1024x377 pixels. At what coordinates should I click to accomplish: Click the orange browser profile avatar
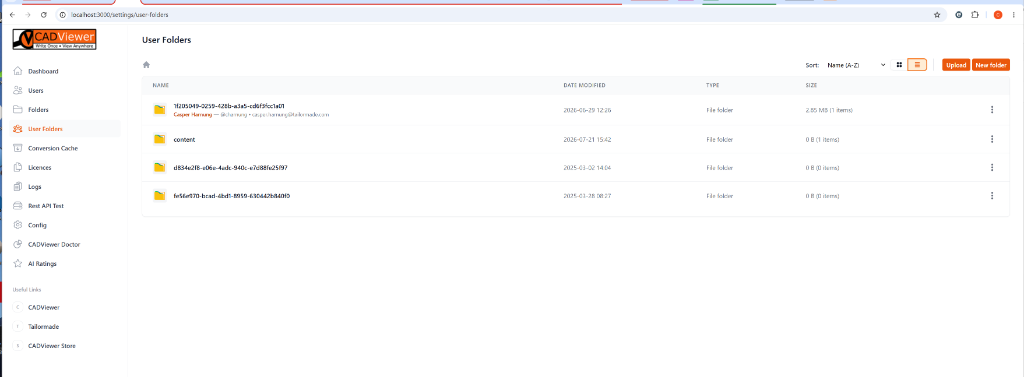(998, 14)
